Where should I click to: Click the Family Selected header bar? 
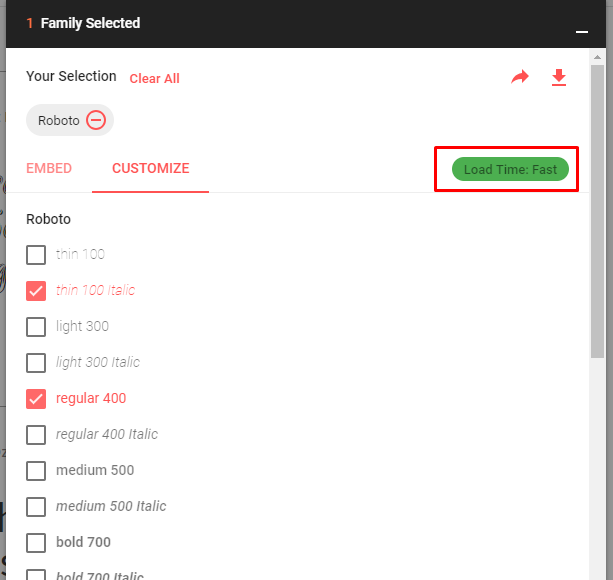[306, 23]
